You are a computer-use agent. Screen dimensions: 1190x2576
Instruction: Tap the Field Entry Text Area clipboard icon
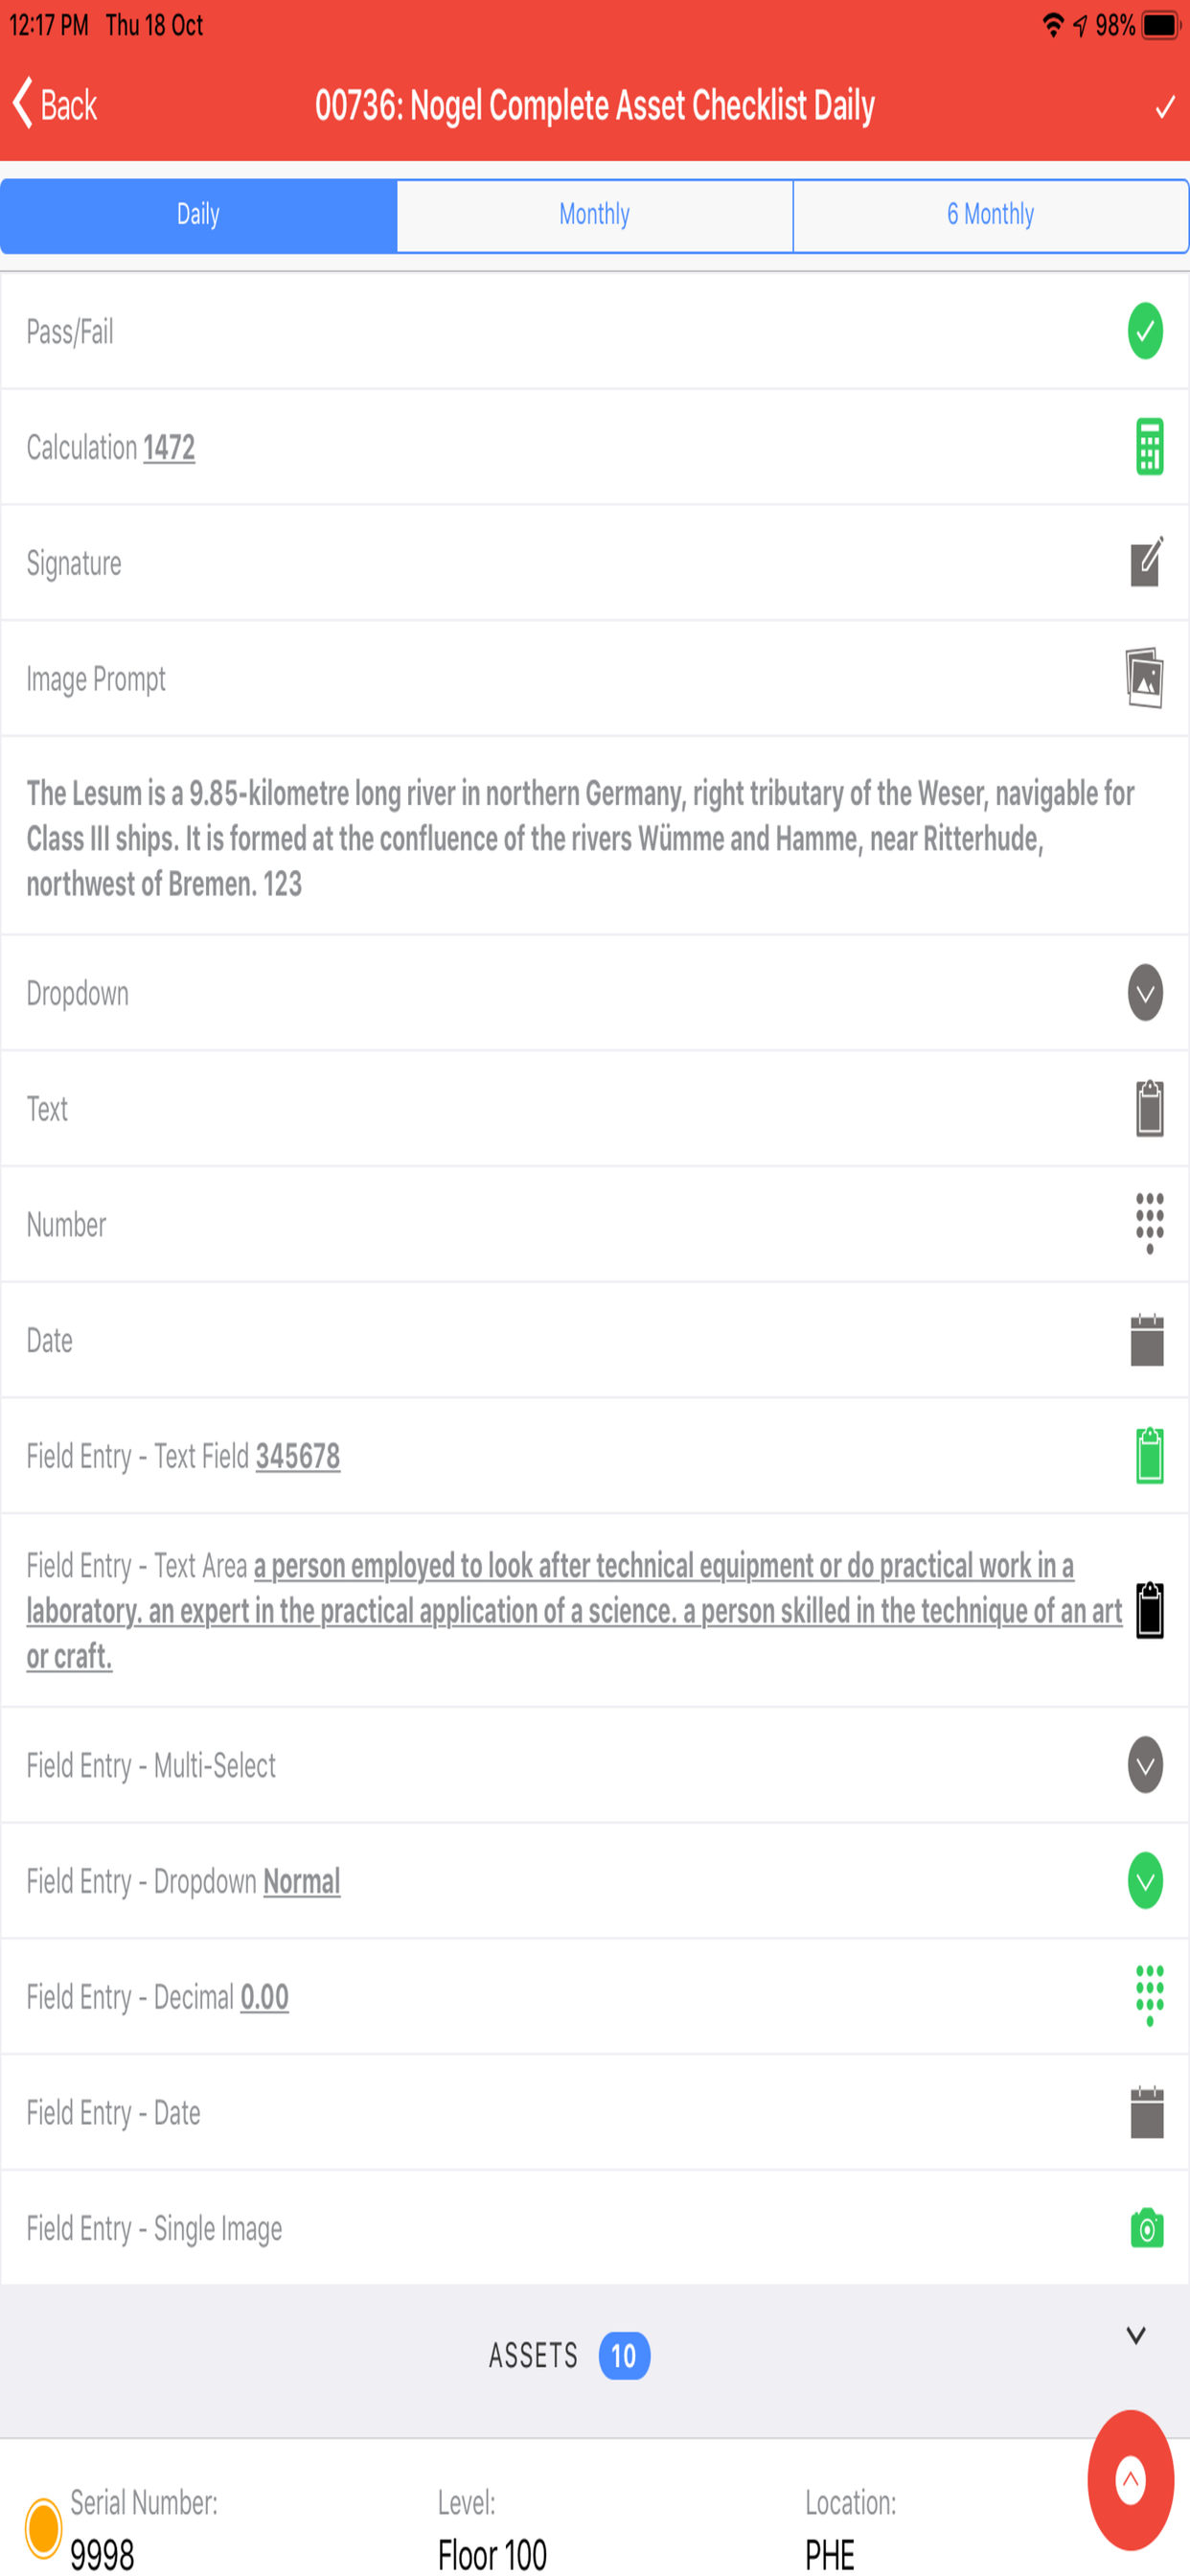coord(1150,1610)
